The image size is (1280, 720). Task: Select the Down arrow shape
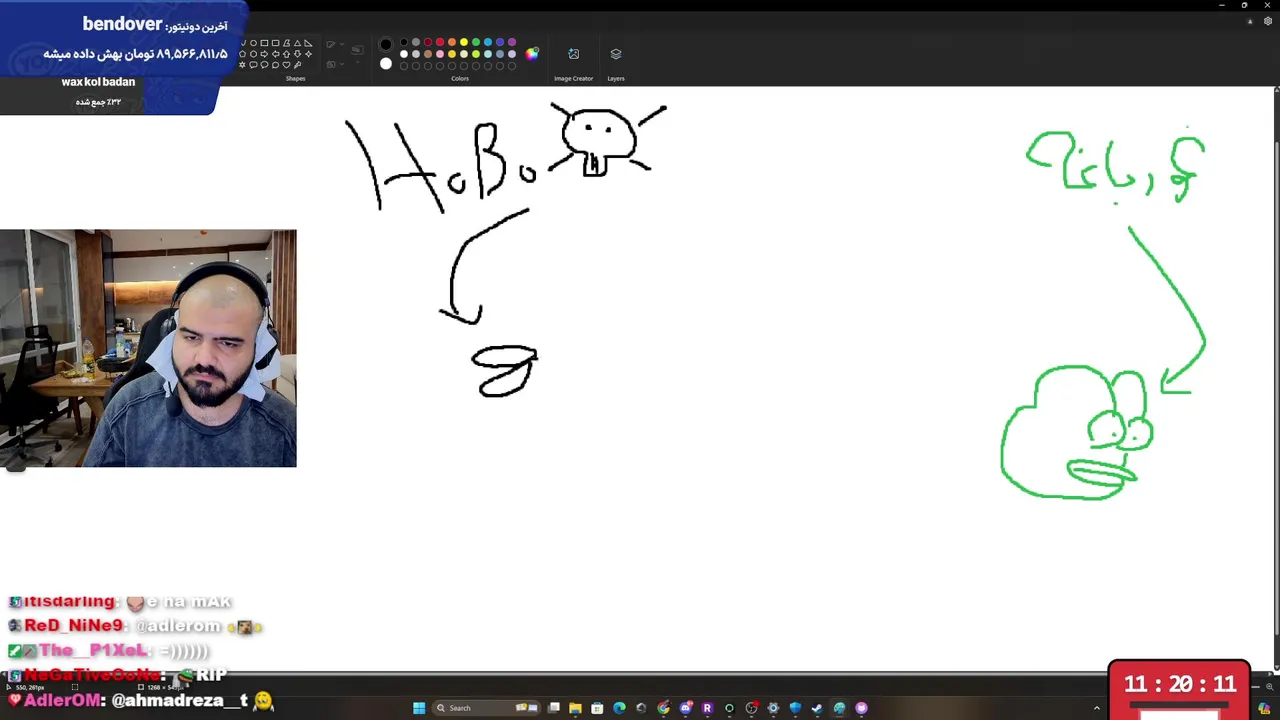297,54
